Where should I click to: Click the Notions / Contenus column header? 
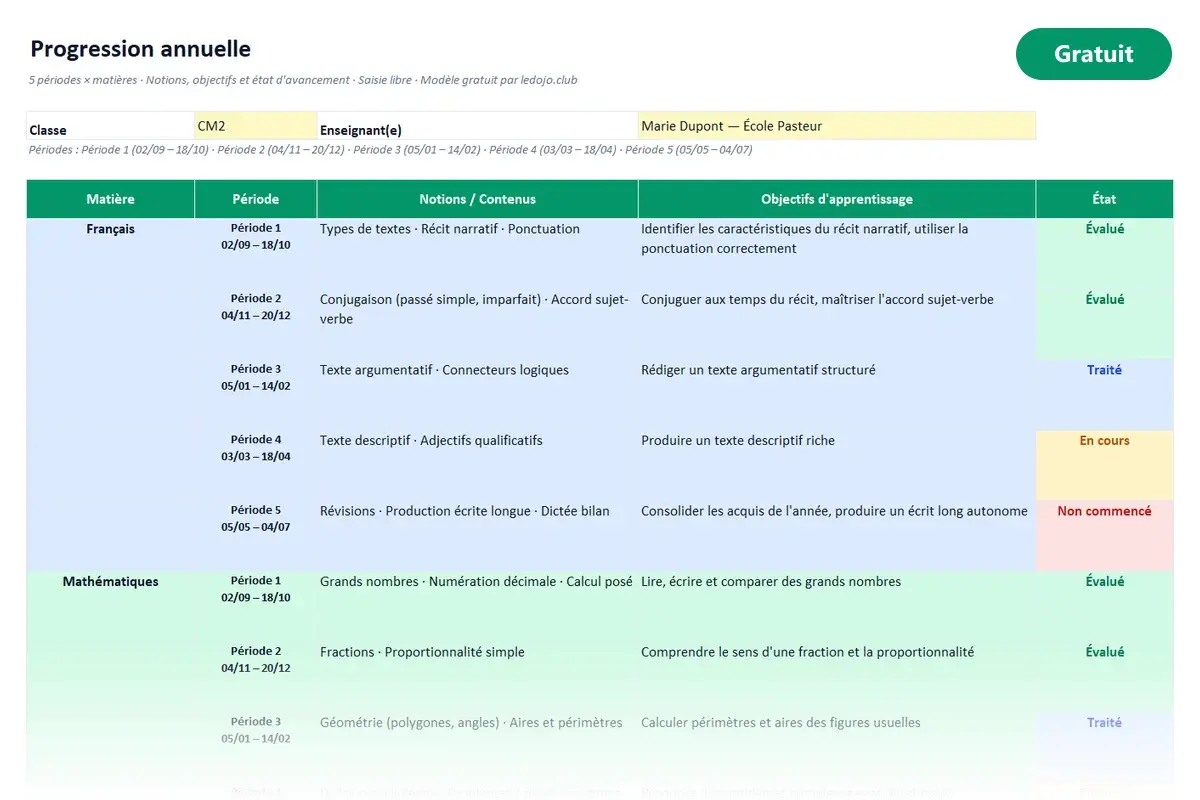coord(477,199)
